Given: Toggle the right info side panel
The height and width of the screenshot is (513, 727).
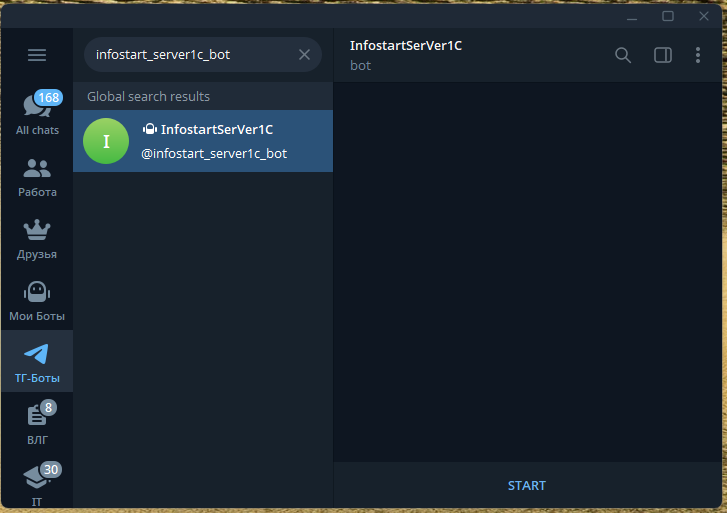Looking at the screenshot, I should [663, 55].
